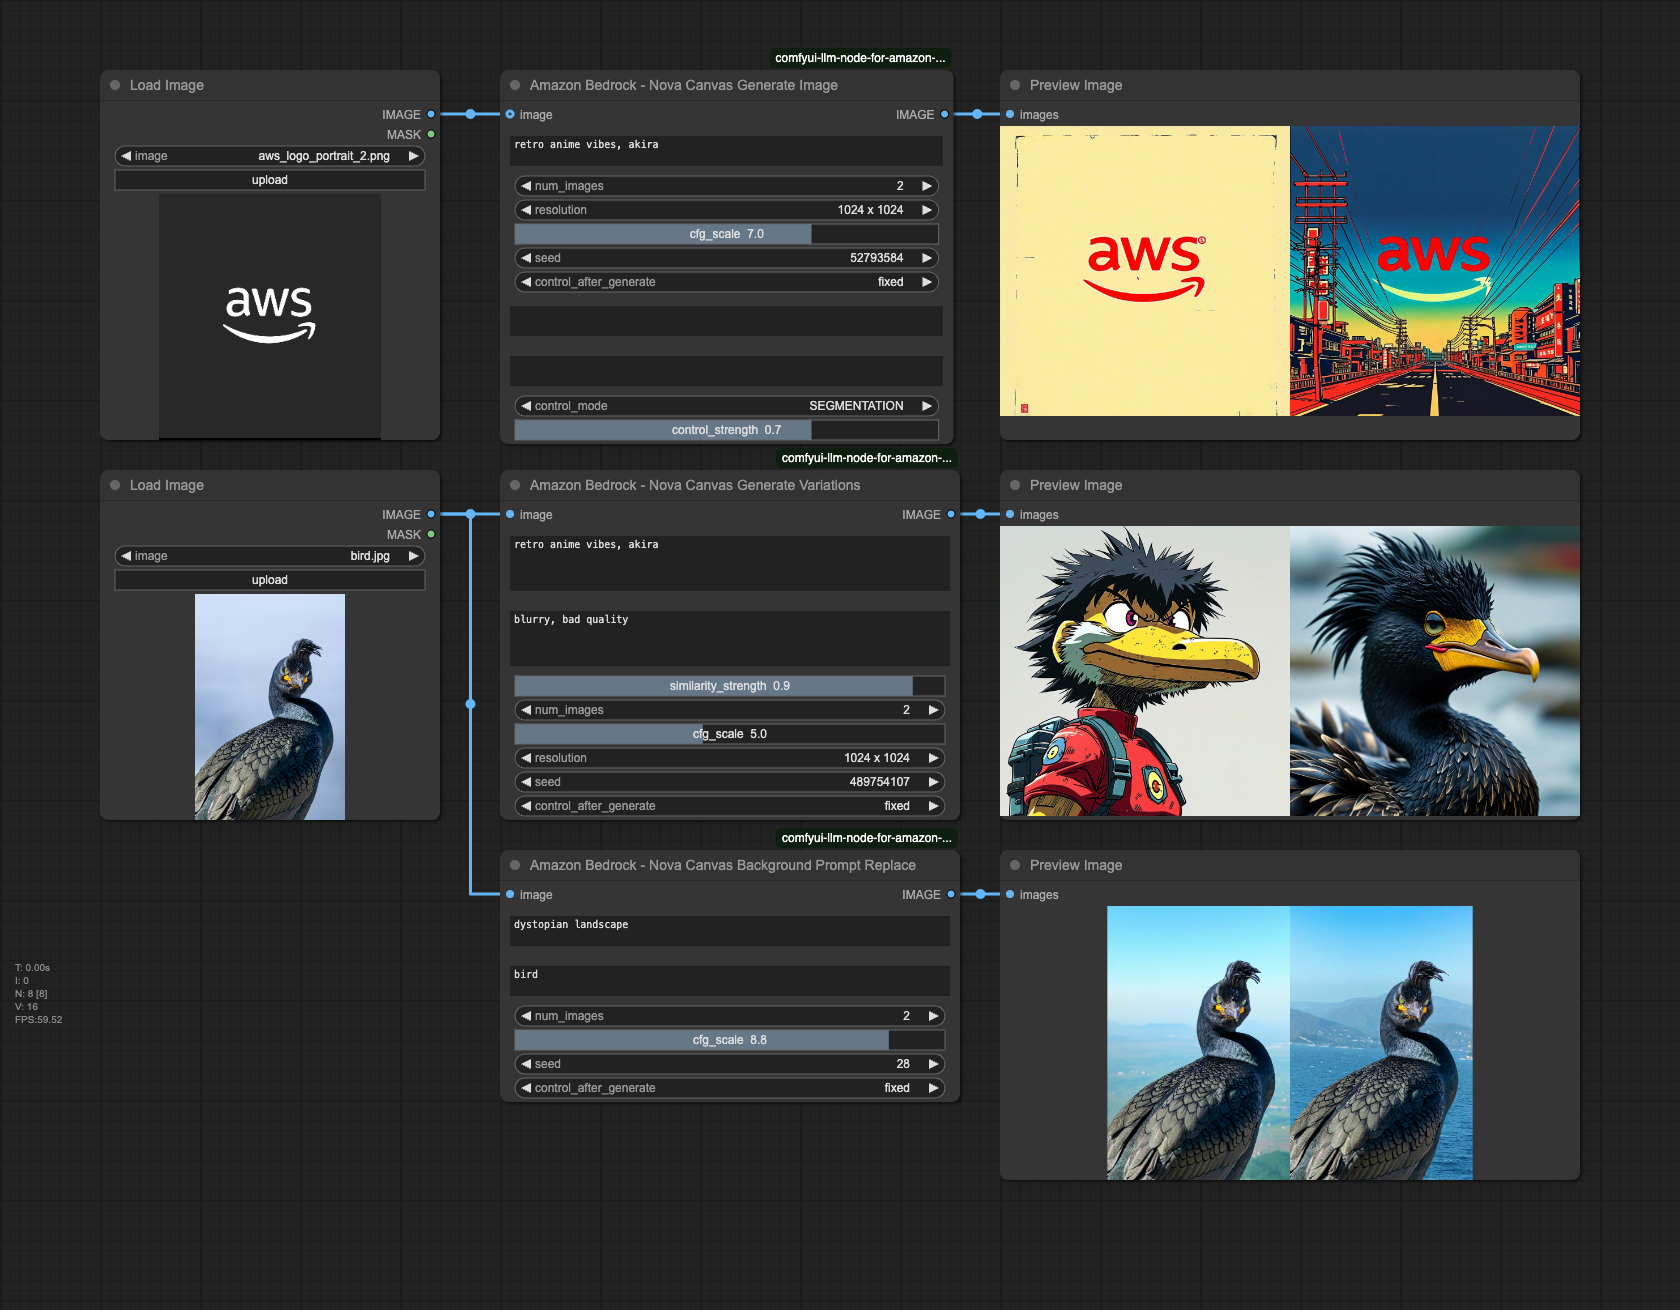The height and width of the screenshot is (1310, 1680).
Task: Collapse the top Load Image node via its dot
Action: 115,85
